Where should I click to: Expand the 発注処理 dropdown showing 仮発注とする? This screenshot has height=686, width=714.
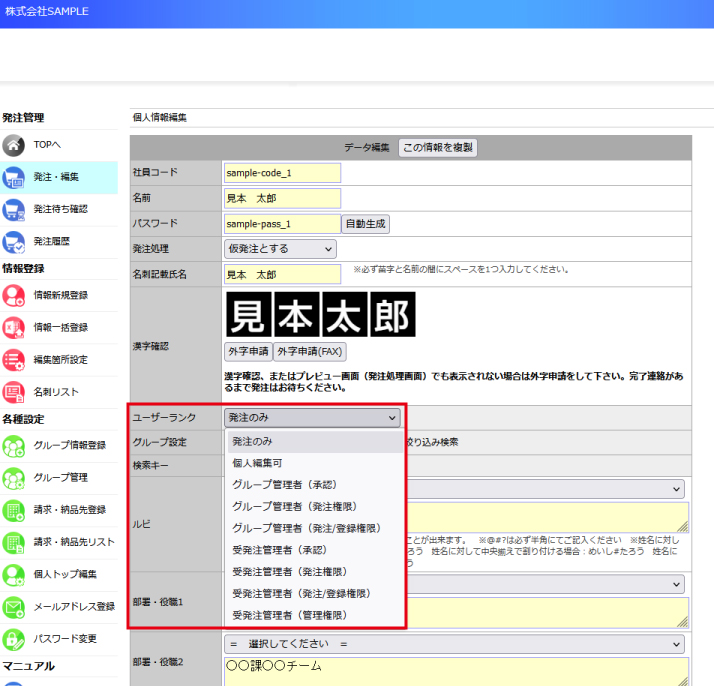[280, 249]
